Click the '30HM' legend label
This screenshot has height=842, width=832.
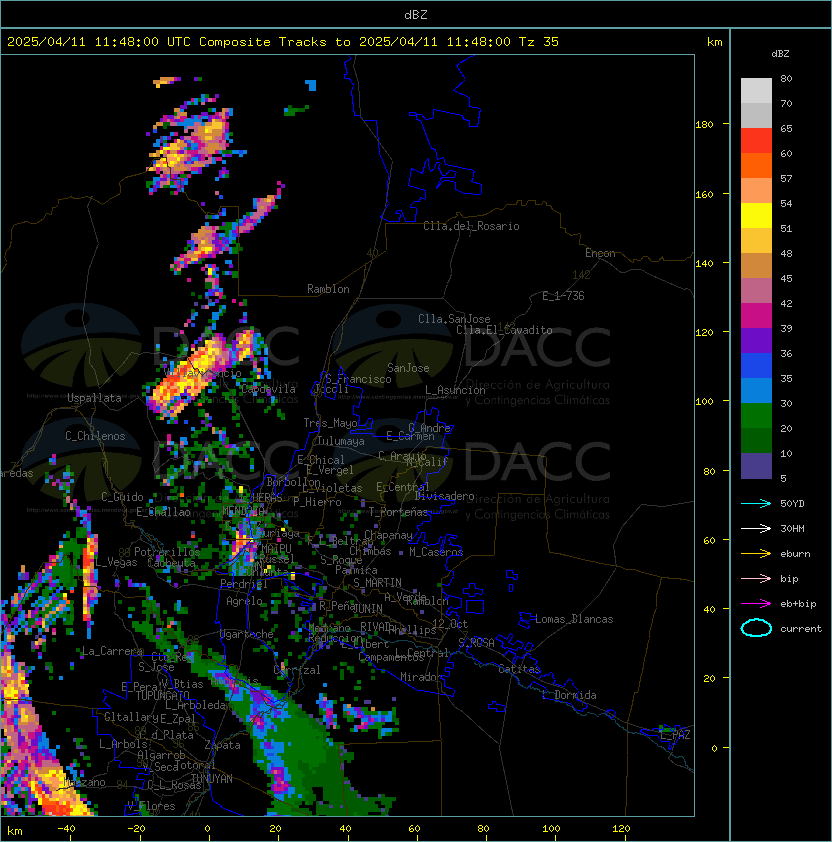pyautogui.click(x=792, y=528)
